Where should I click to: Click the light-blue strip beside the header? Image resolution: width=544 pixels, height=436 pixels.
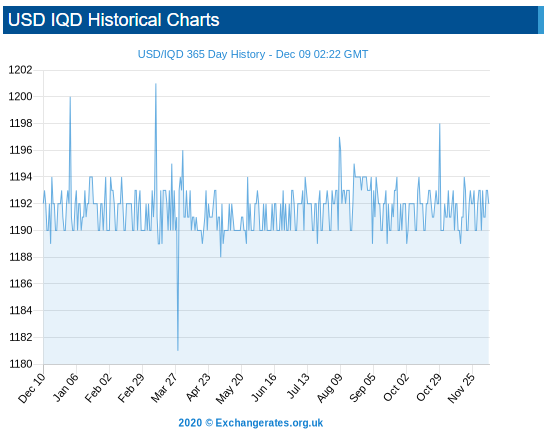point(541,20)
